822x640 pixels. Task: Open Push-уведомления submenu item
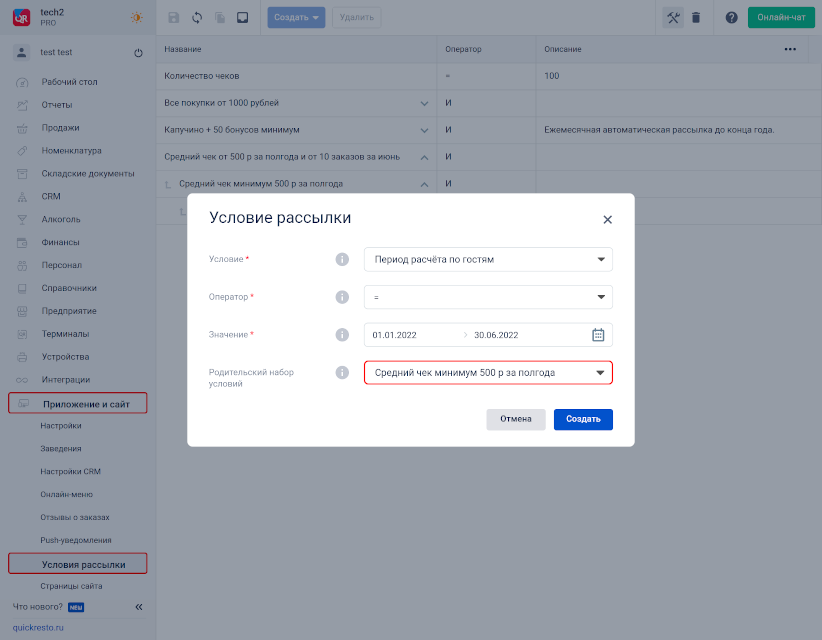76,540
